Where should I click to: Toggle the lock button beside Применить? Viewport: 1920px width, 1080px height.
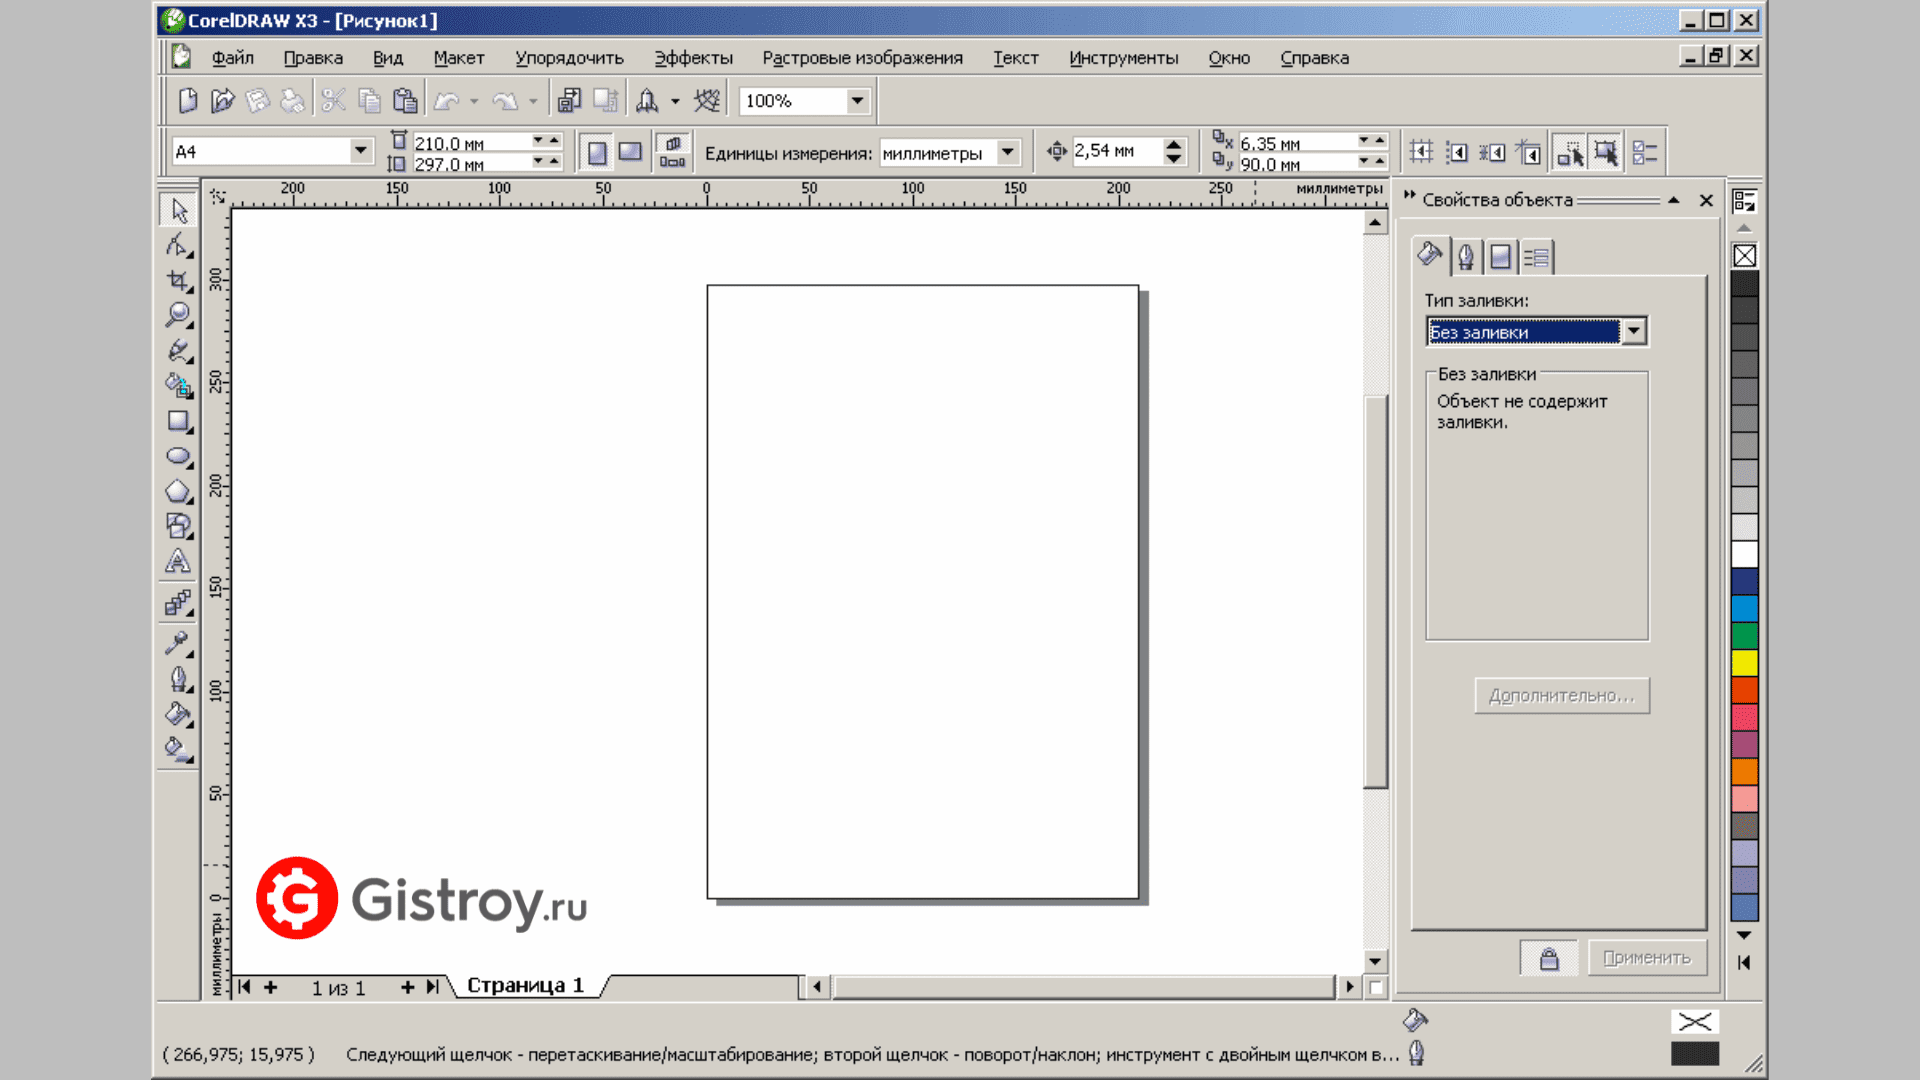(x=1548, y=958)
